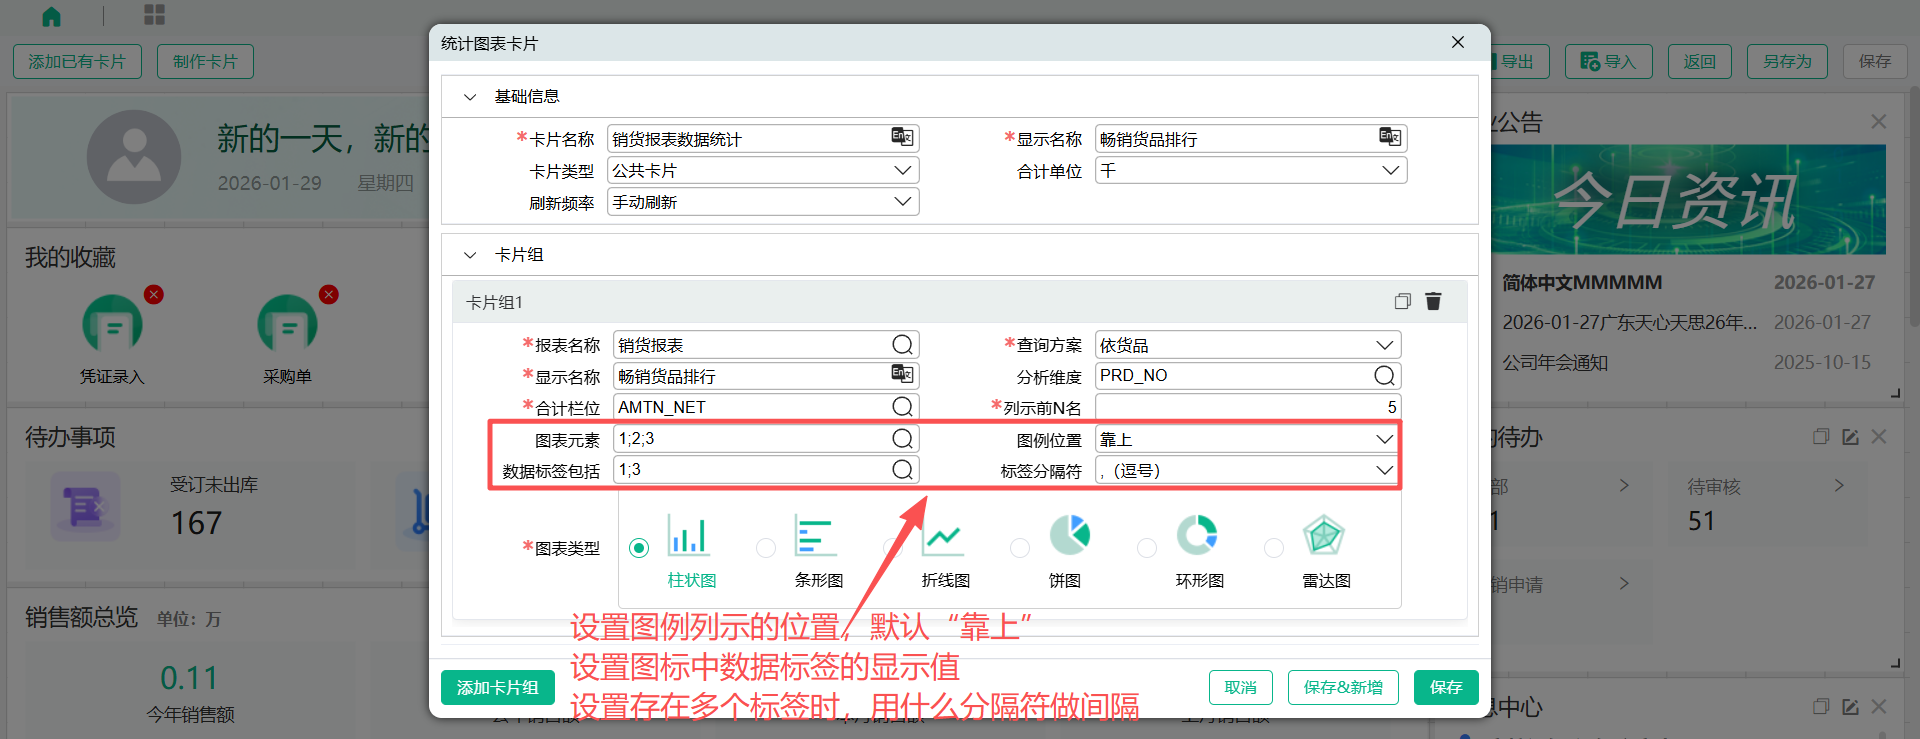Click the 列示前N名 input field

(x=1247, y=407)
